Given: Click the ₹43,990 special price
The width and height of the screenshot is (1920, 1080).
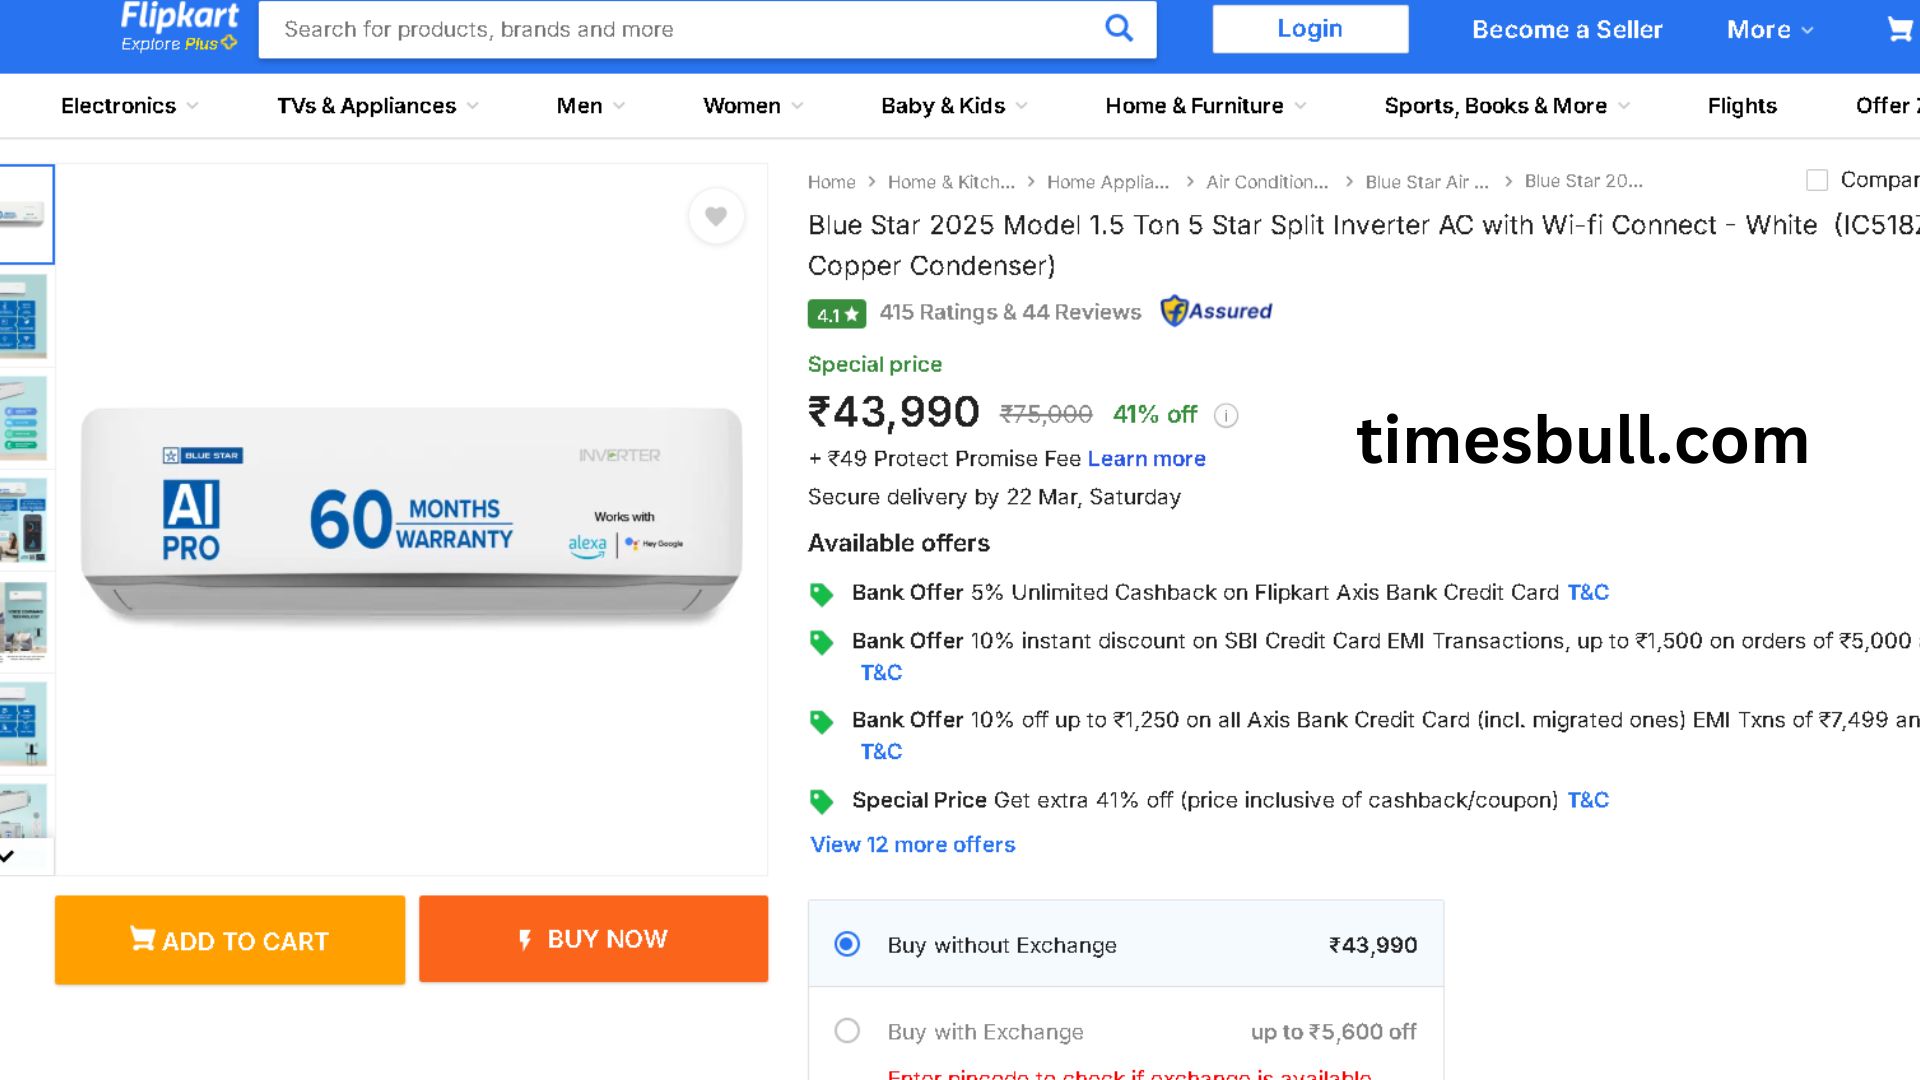Looking at the screenshot, I should click(894, 412).
